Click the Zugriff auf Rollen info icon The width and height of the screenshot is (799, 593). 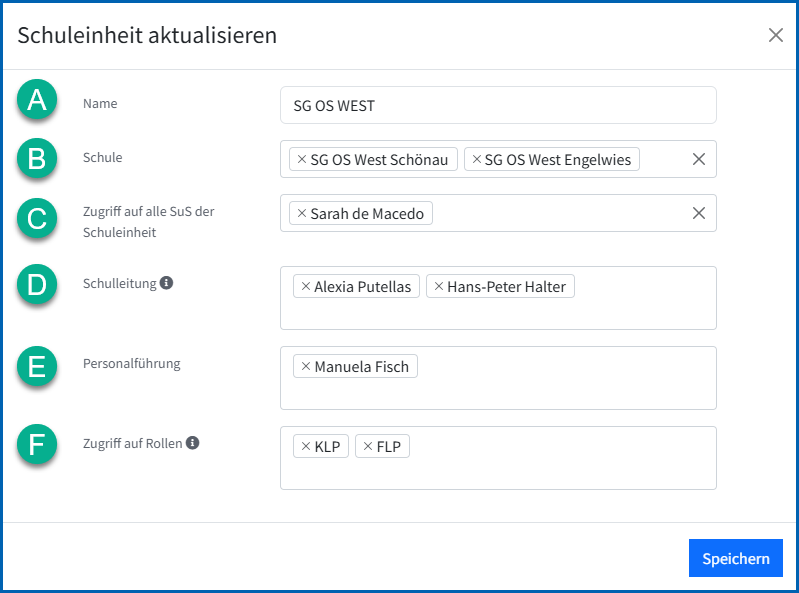192,443
